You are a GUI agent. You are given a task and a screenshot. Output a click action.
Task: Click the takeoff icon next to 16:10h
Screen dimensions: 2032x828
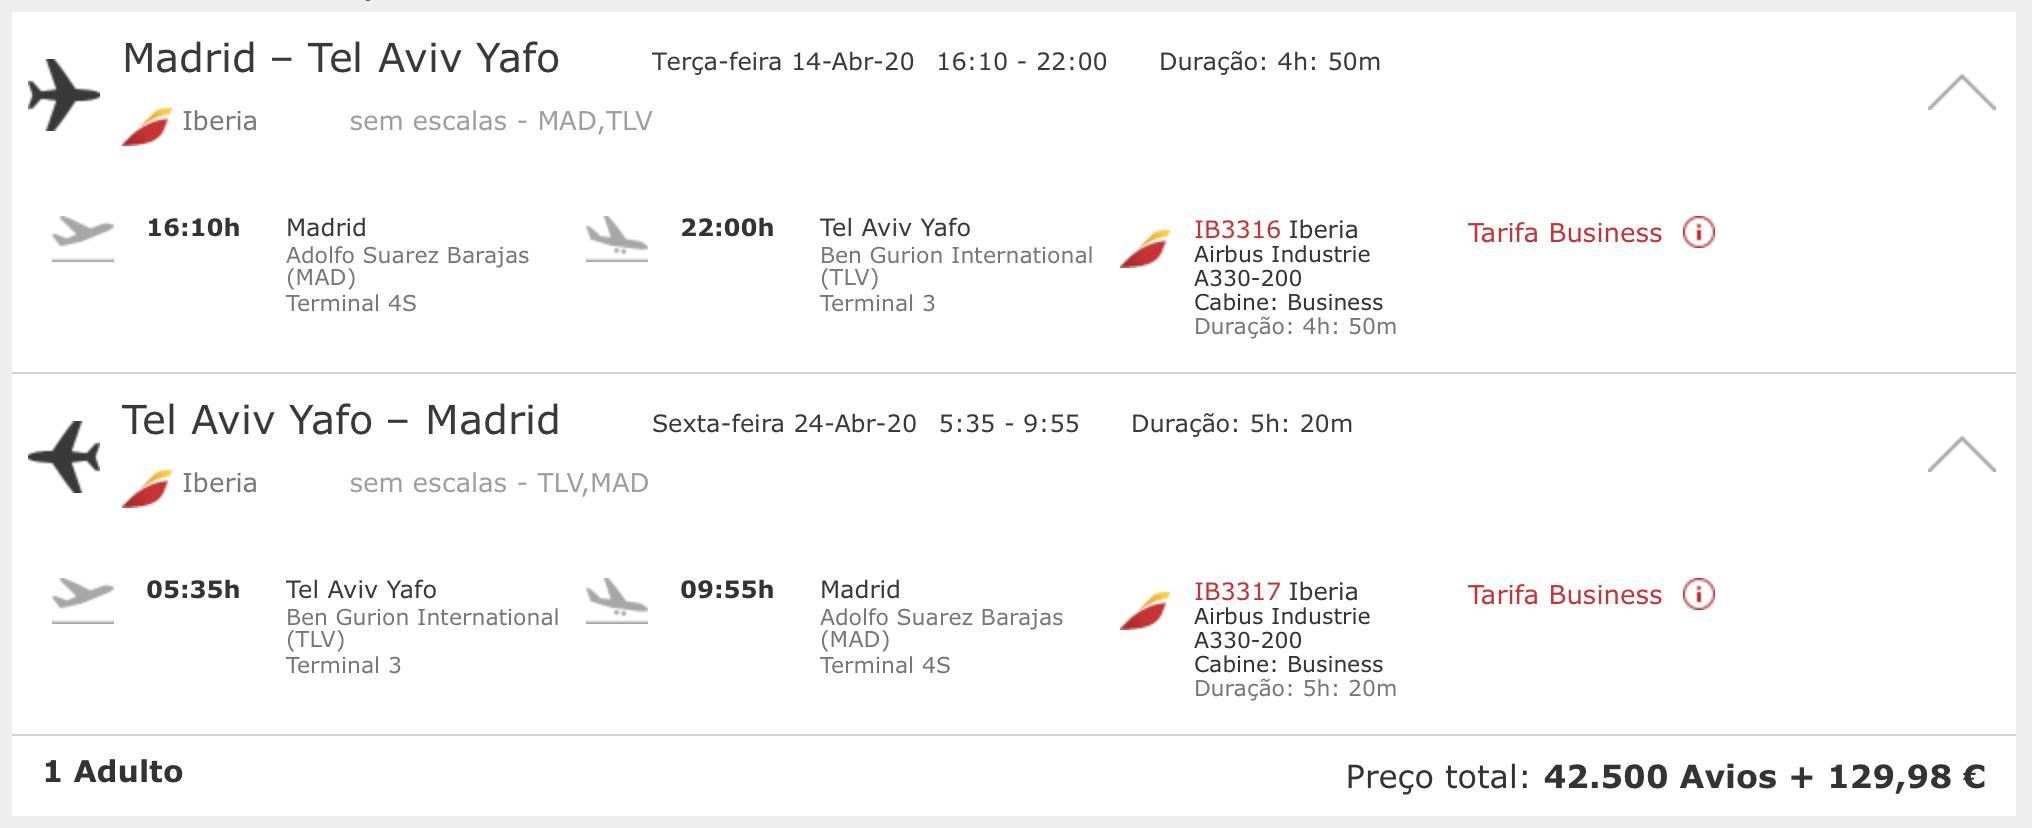[82, 238]
